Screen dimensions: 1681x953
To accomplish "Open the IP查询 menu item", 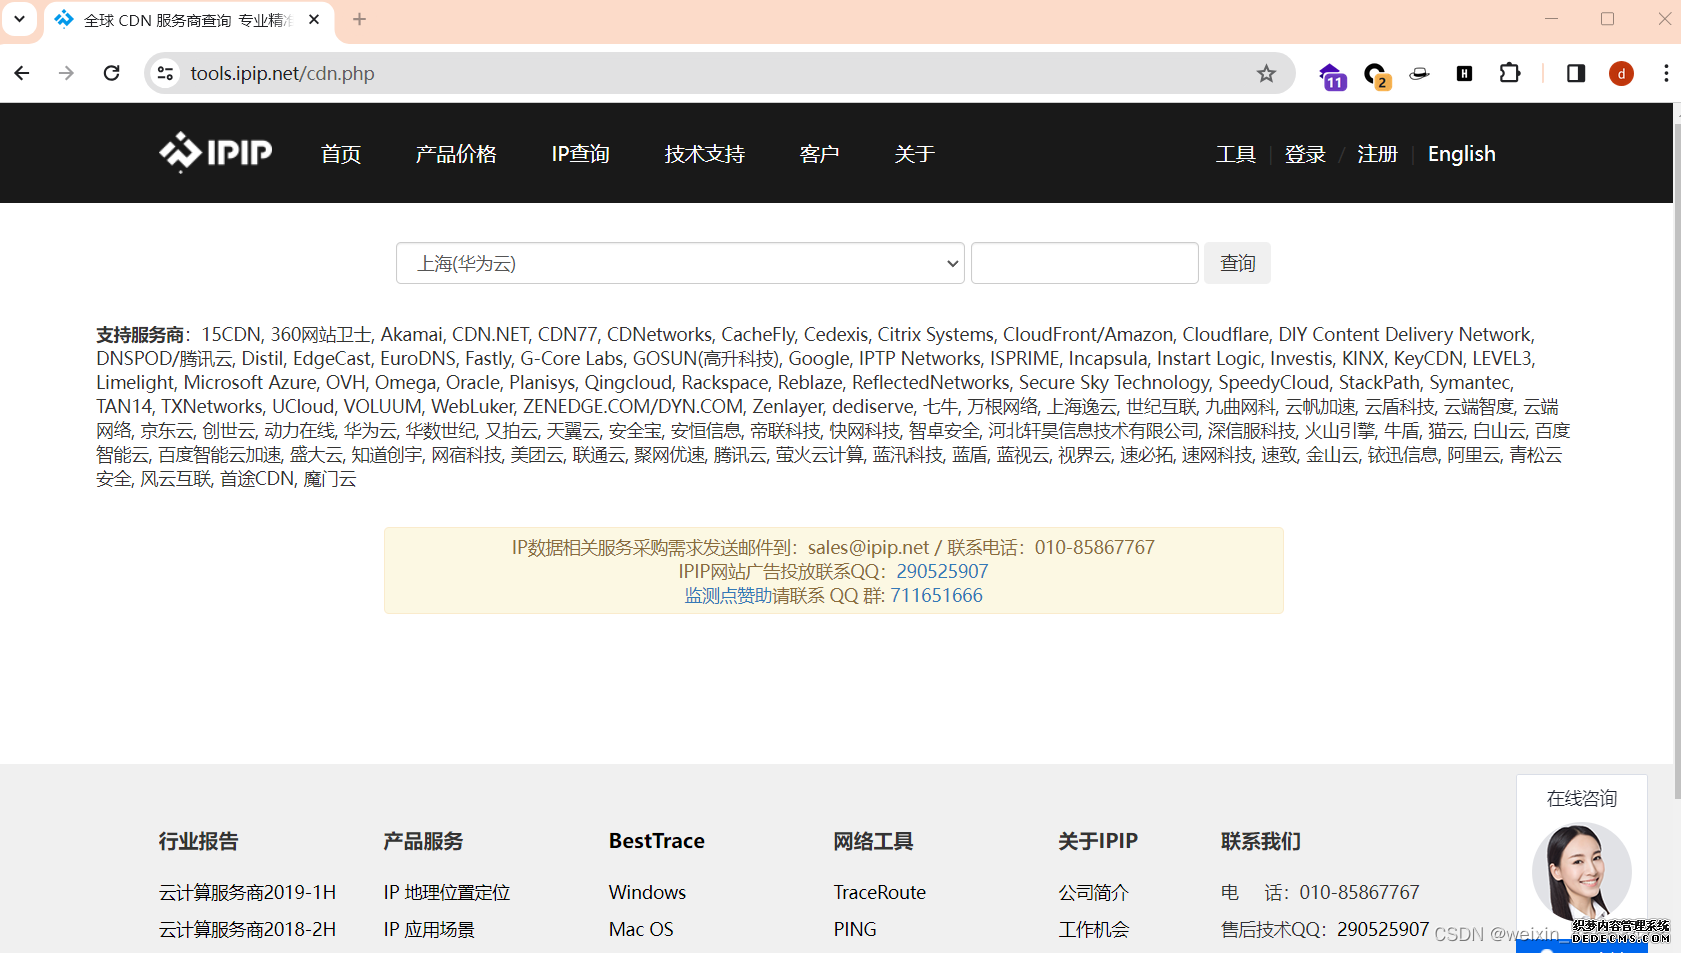I will [x=580, y=154].
